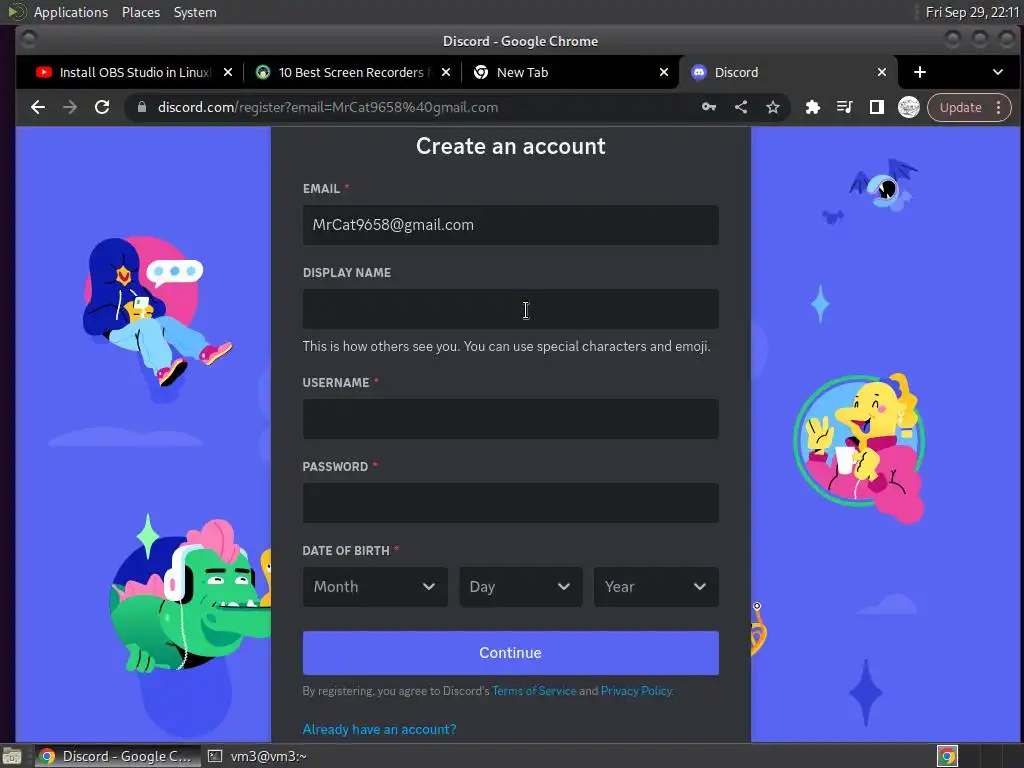Open a new tab with the plus icon
Image resolution: width=1024 pixels, height=768 pixels.
(920, 72)
